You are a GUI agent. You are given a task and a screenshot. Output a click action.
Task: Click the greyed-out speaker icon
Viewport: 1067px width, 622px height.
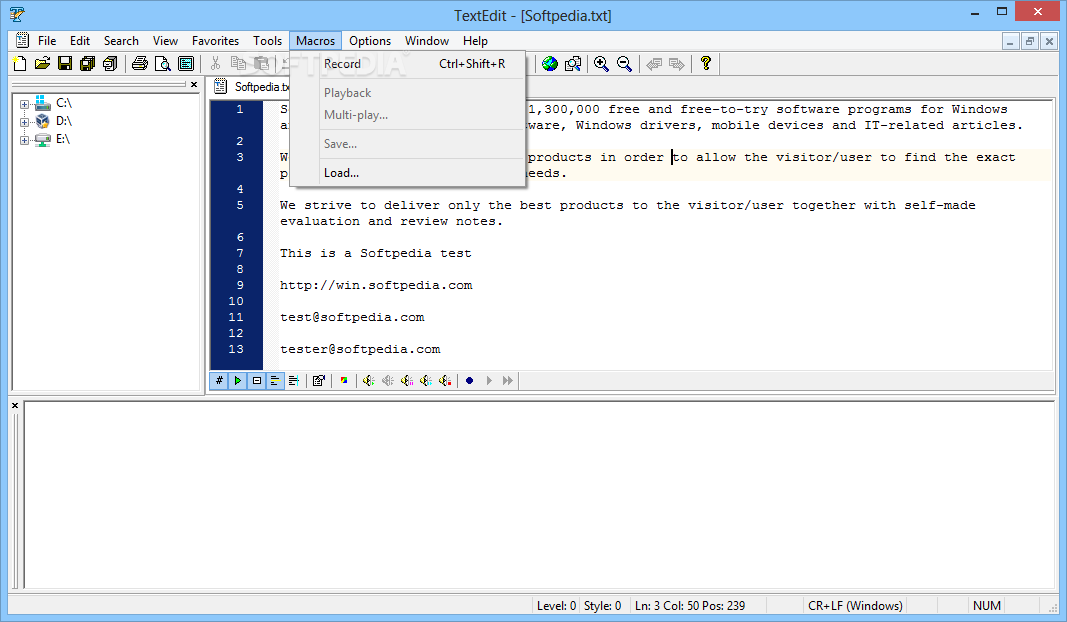(x=388, y=381)
